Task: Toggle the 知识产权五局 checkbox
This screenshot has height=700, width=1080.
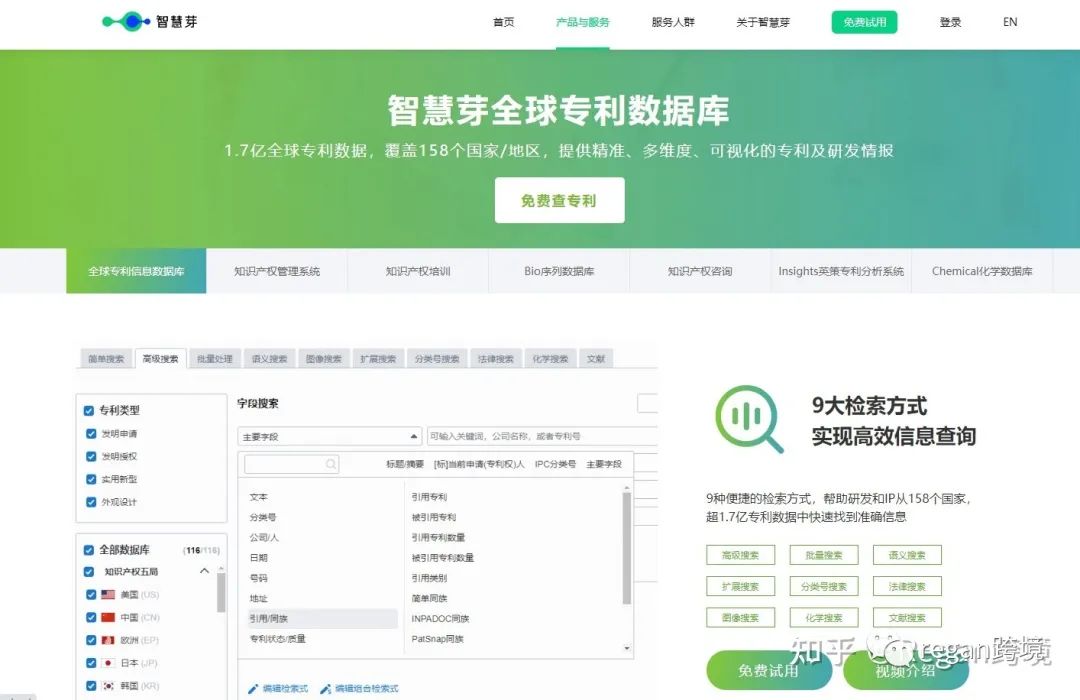Action: 89,571
